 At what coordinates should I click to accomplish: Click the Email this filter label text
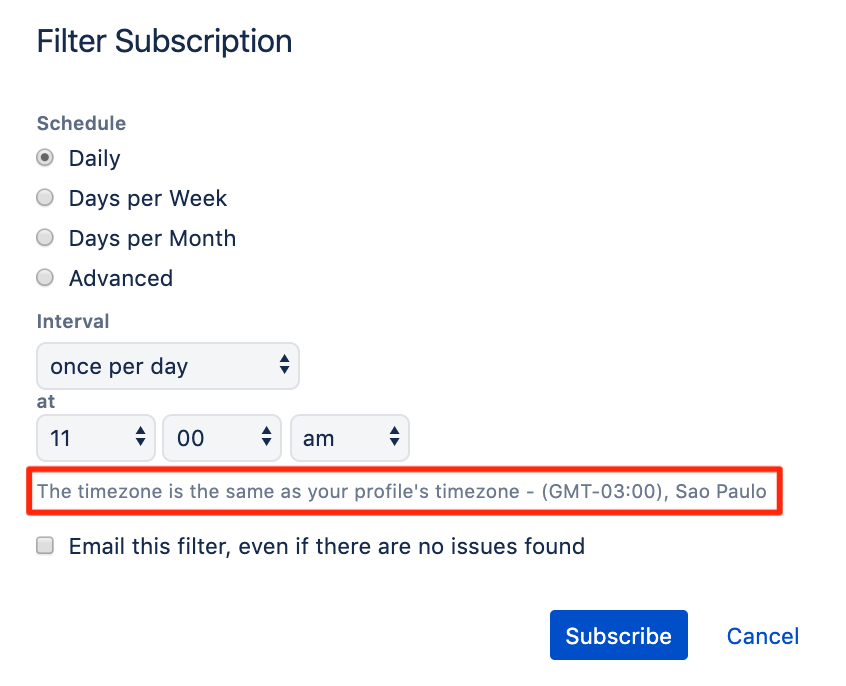tap(327, 547)
